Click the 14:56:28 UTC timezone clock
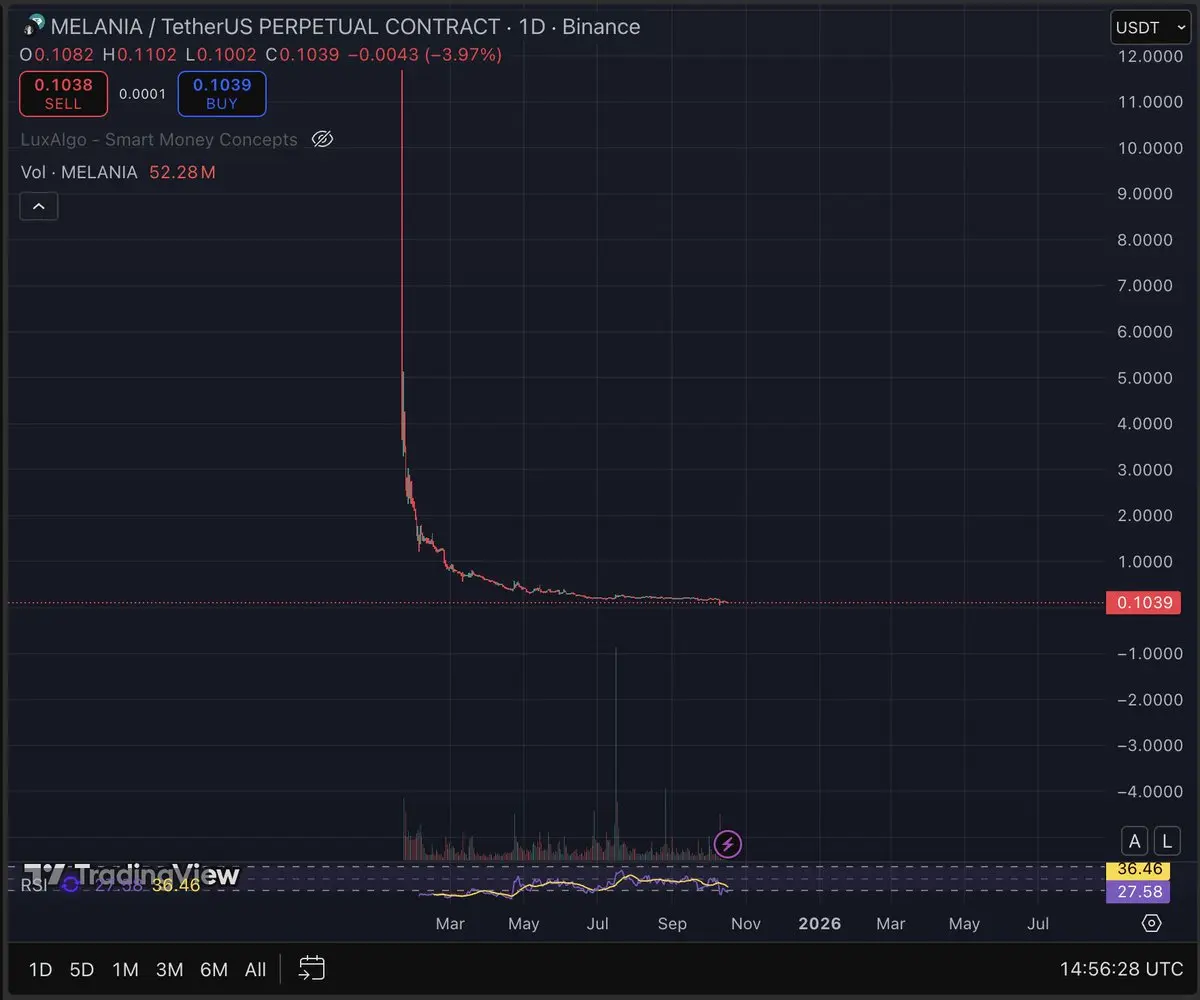The image size is (1200, 1000). (x=1122, y=969)
